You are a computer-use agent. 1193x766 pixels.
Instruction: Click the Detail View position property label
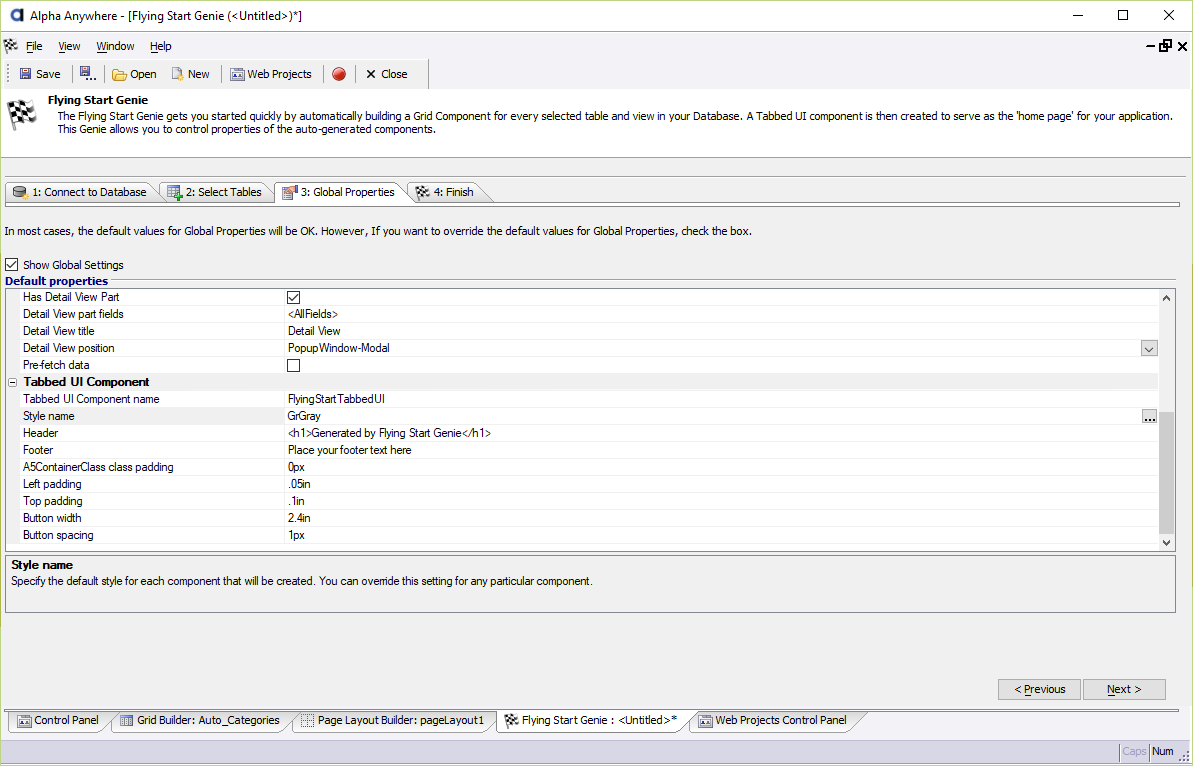tap(68, 348)
